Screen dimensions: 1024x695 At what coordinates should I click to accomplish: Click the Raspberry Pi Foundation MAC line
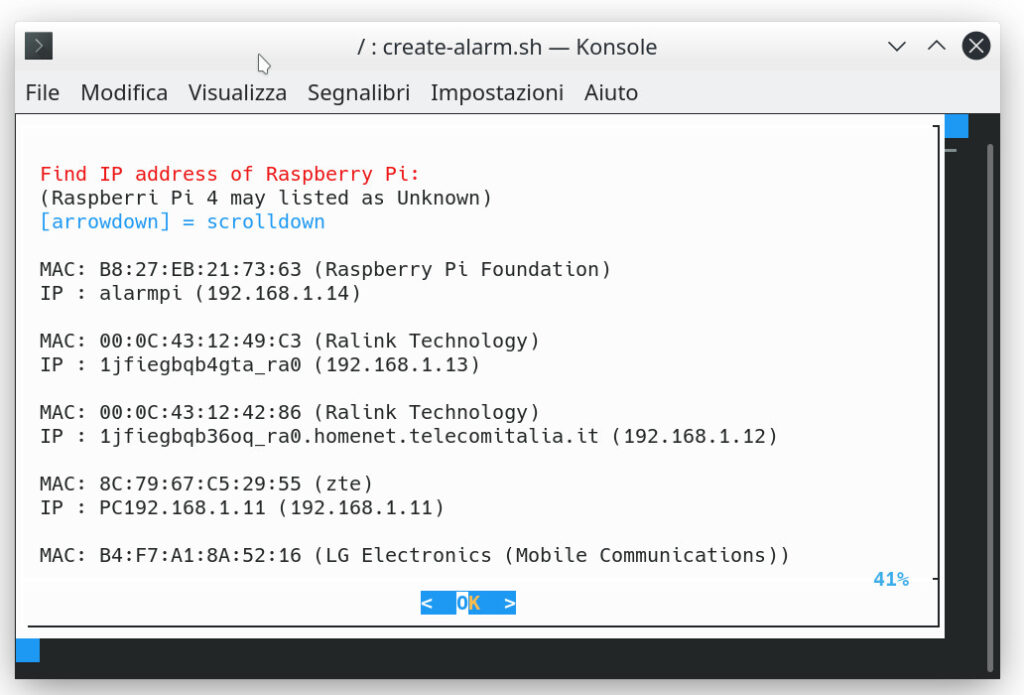coord(325,269)
